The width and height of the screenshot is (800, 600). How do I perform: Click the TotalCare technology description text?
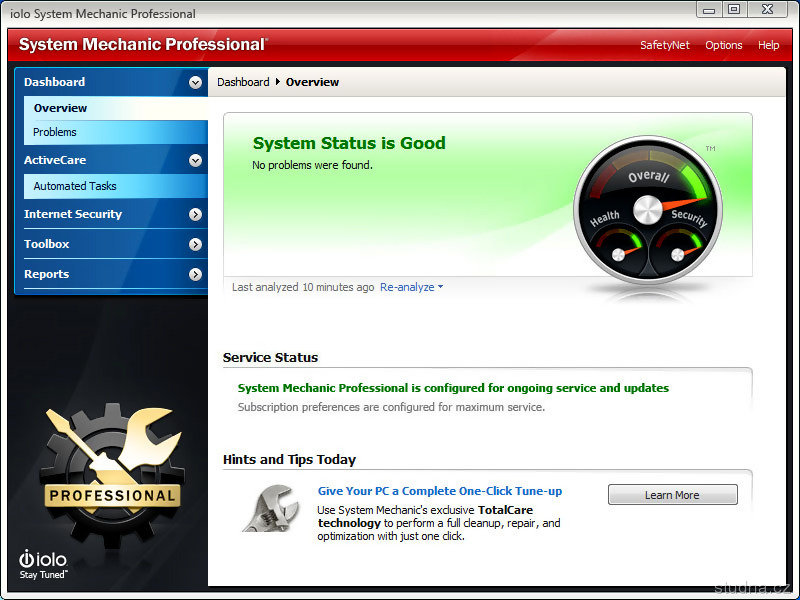(x=439, y=523)
